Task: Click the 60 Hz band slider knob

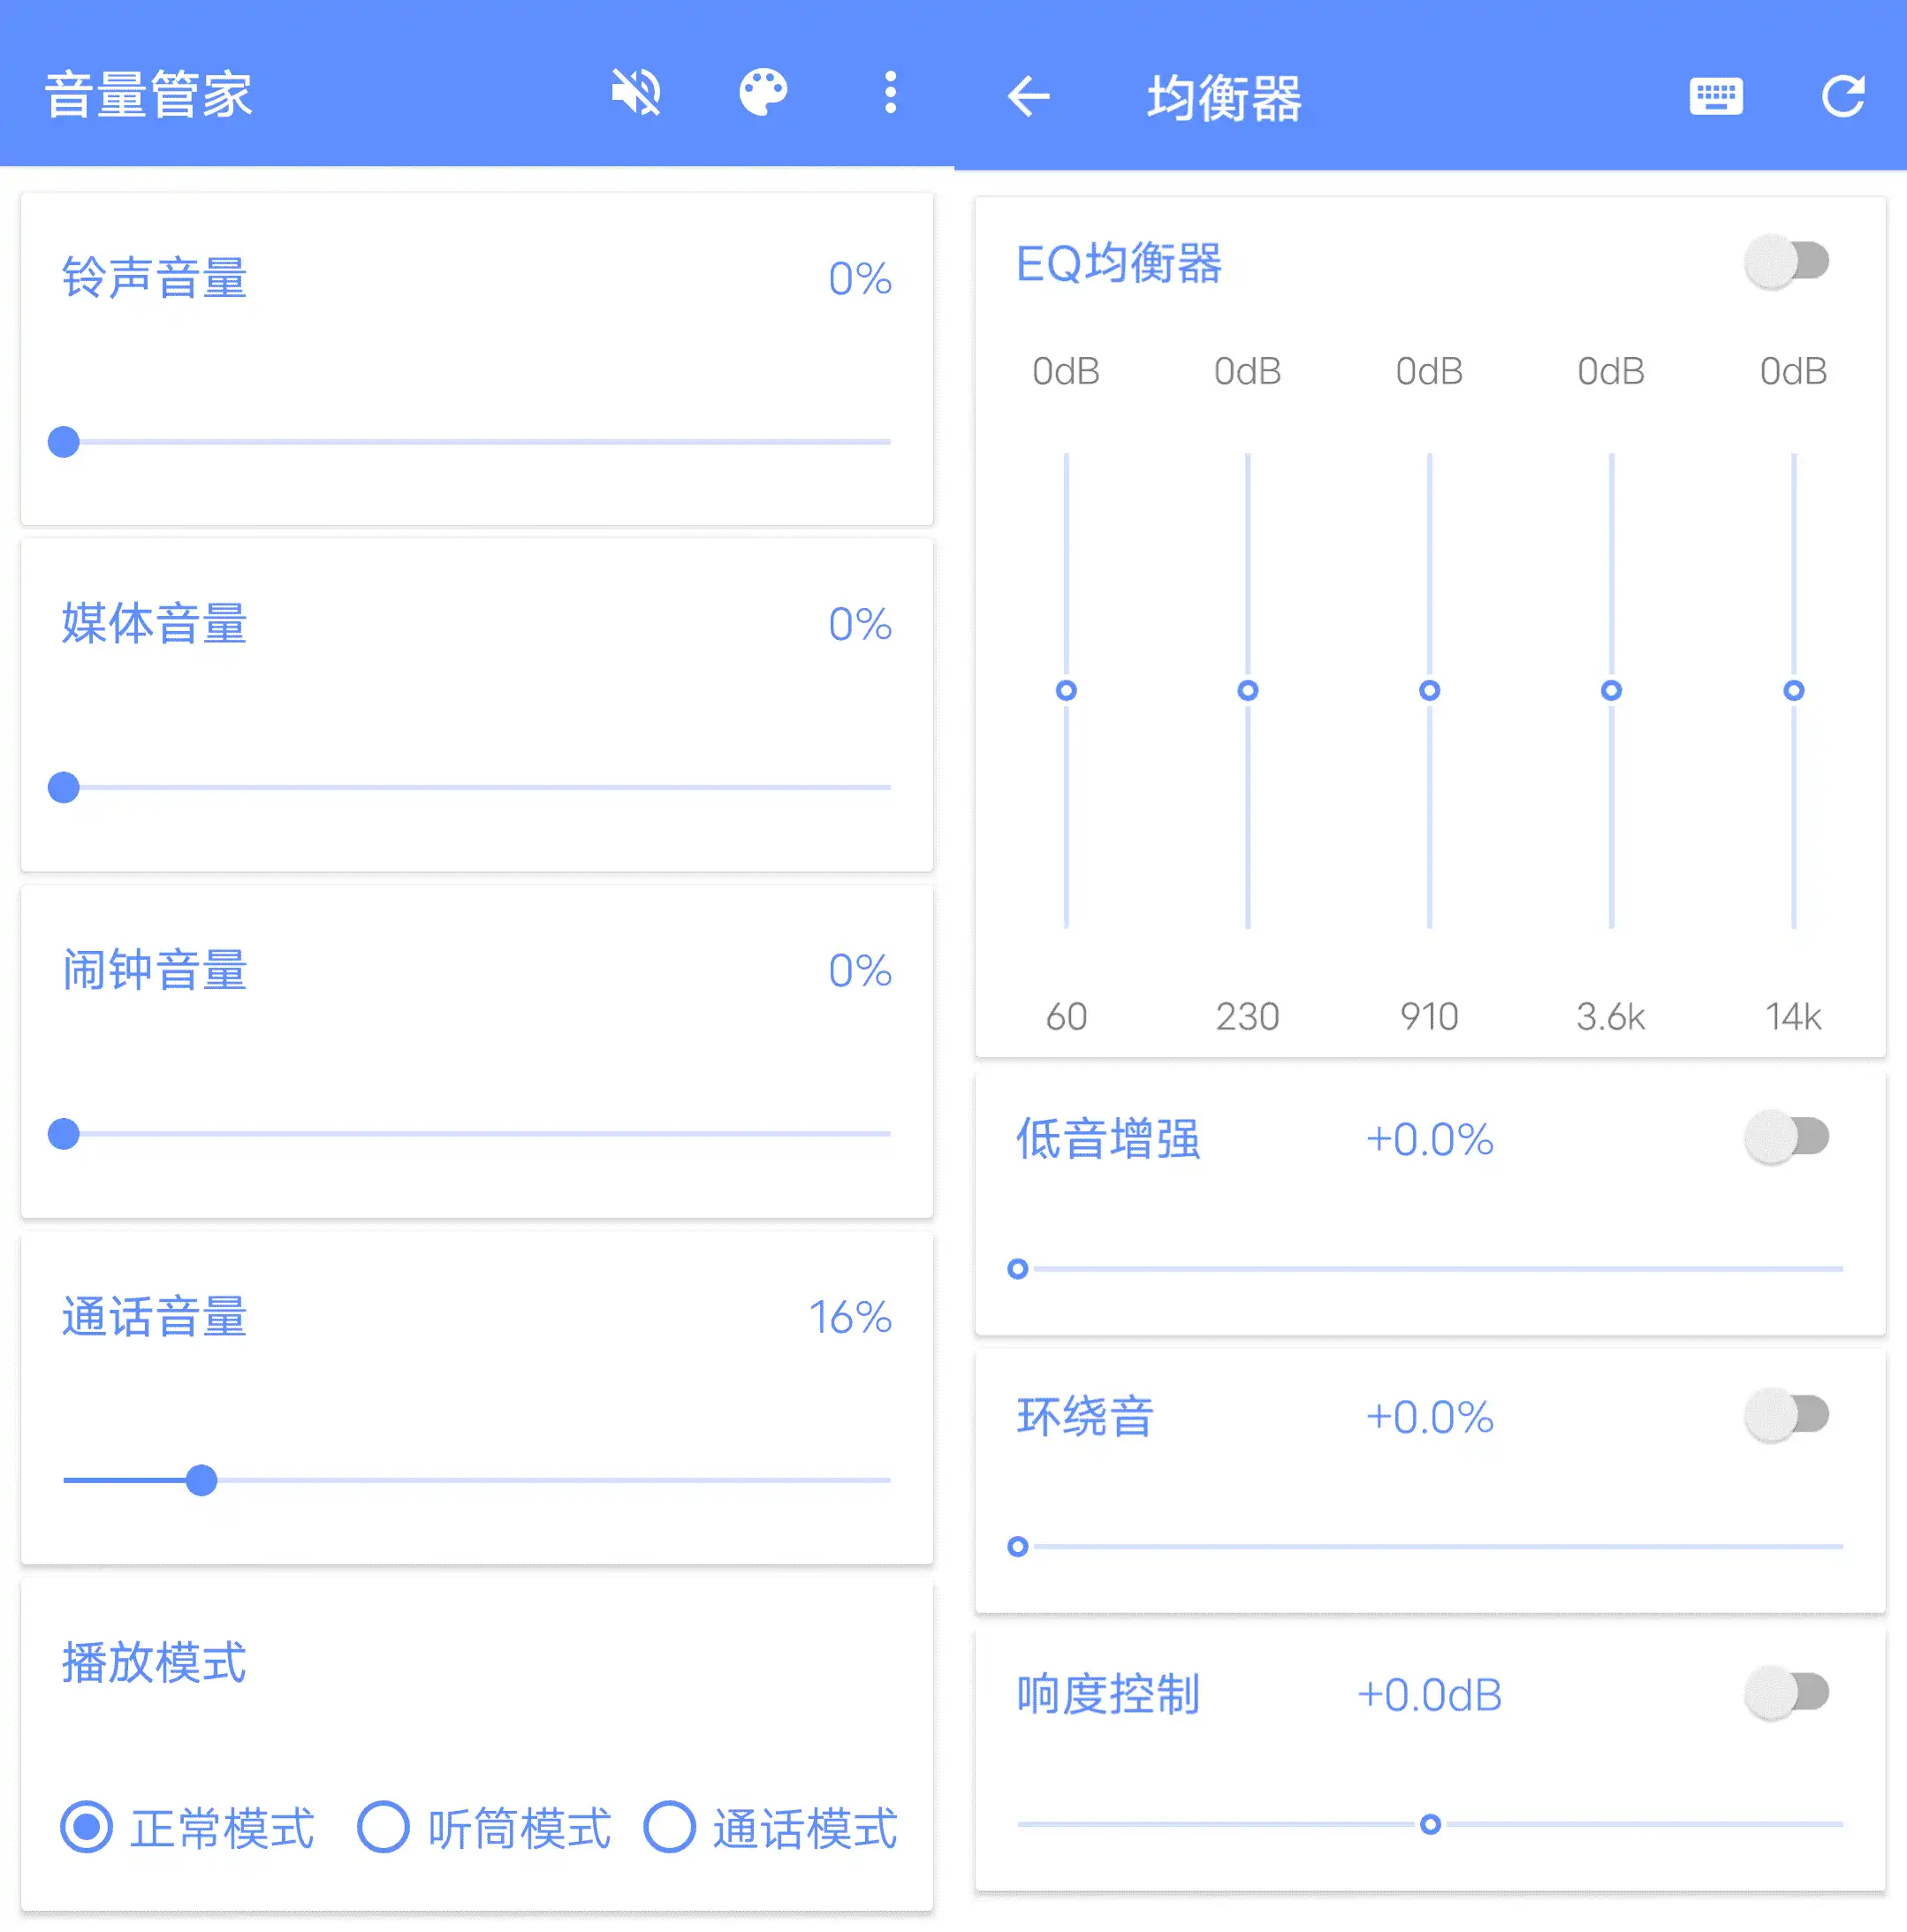Action: click(1066, 691)
